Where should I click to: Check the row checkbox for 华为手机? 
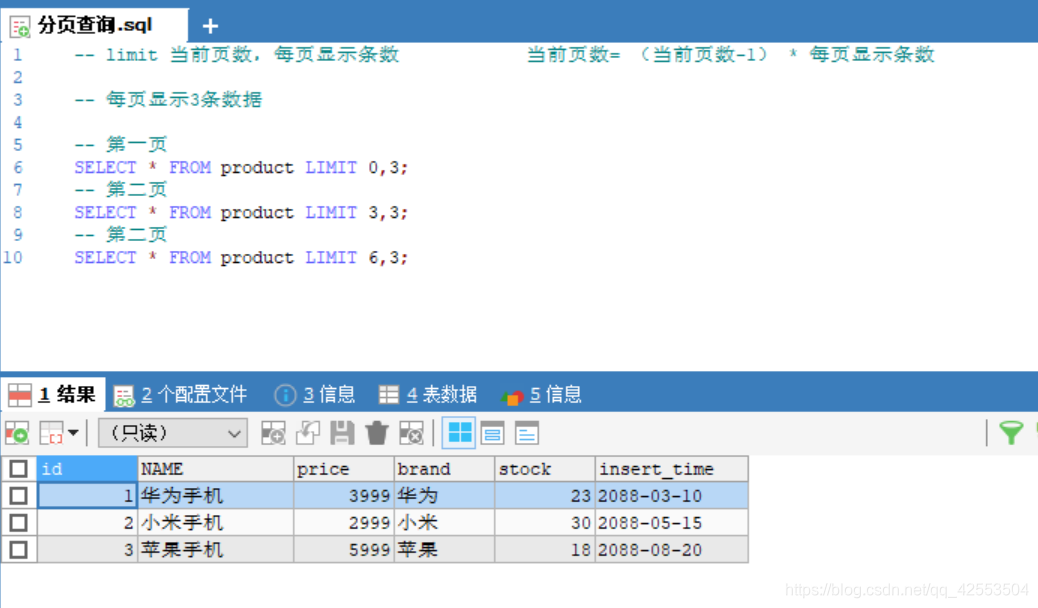point(19,495)
